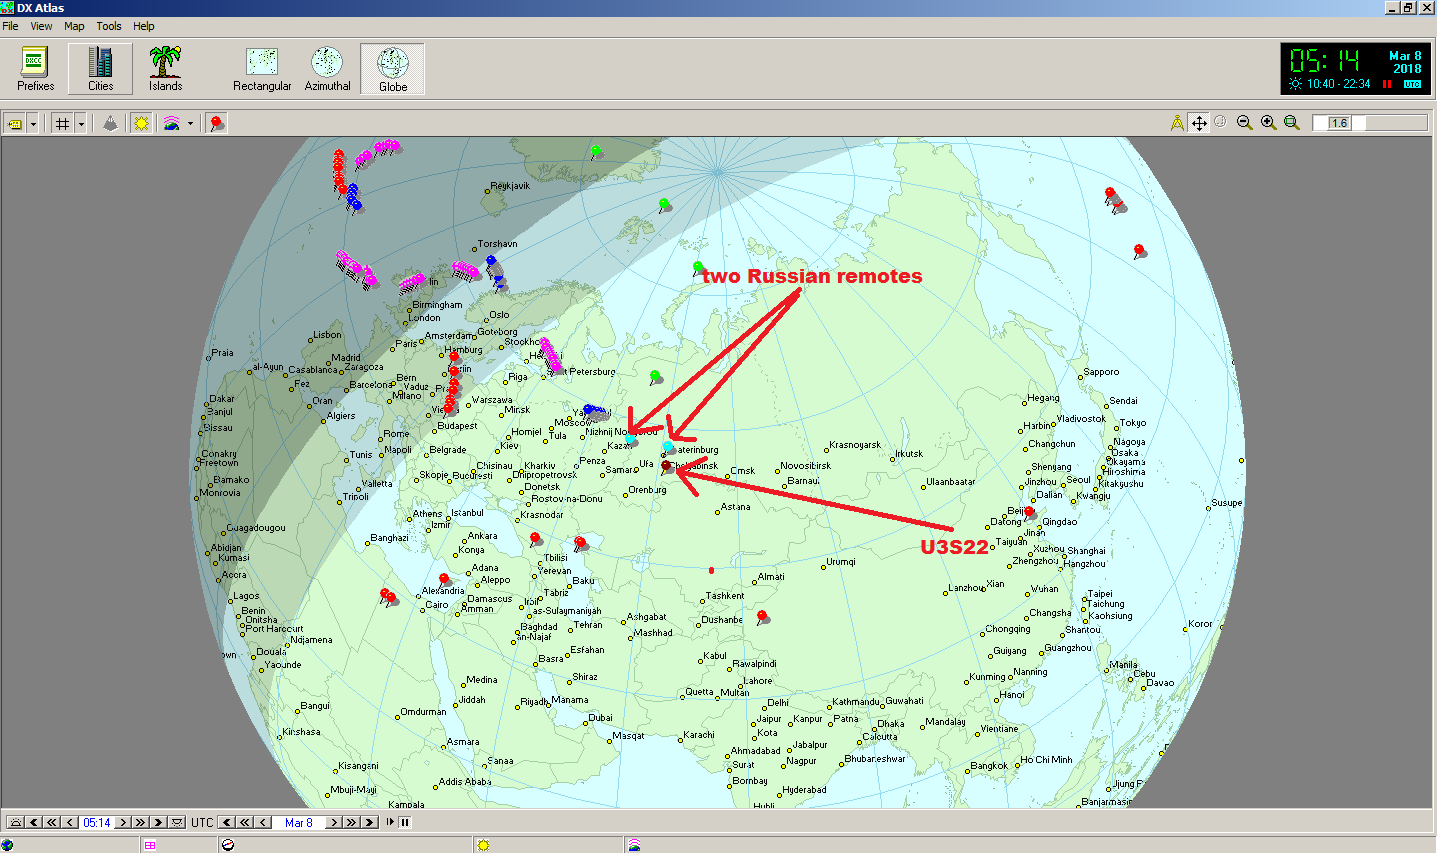Click the zoom out magnifier
This screenshot has height=853, width=1437.
(x=1244, y=123)
